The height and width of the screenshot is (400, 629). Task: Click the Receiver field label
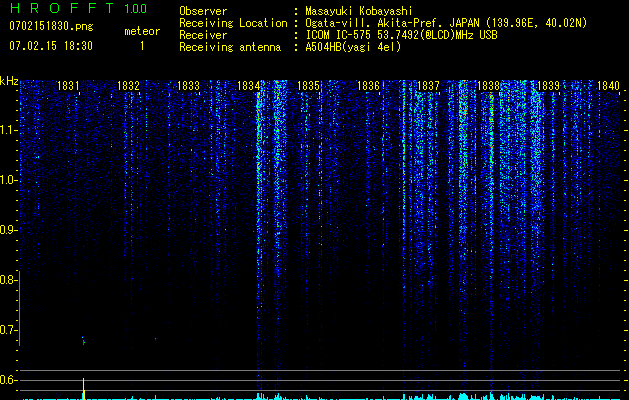click(203, 35)
